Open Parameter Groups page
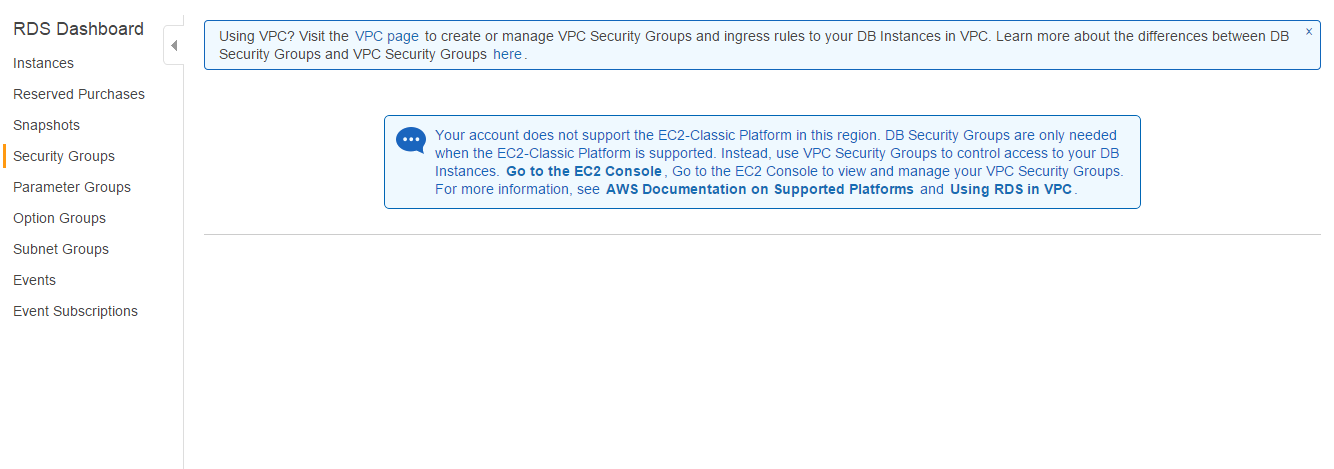The width and height of the screenshot is (1334, 469). pyautogui.click(x=72, y=187)
